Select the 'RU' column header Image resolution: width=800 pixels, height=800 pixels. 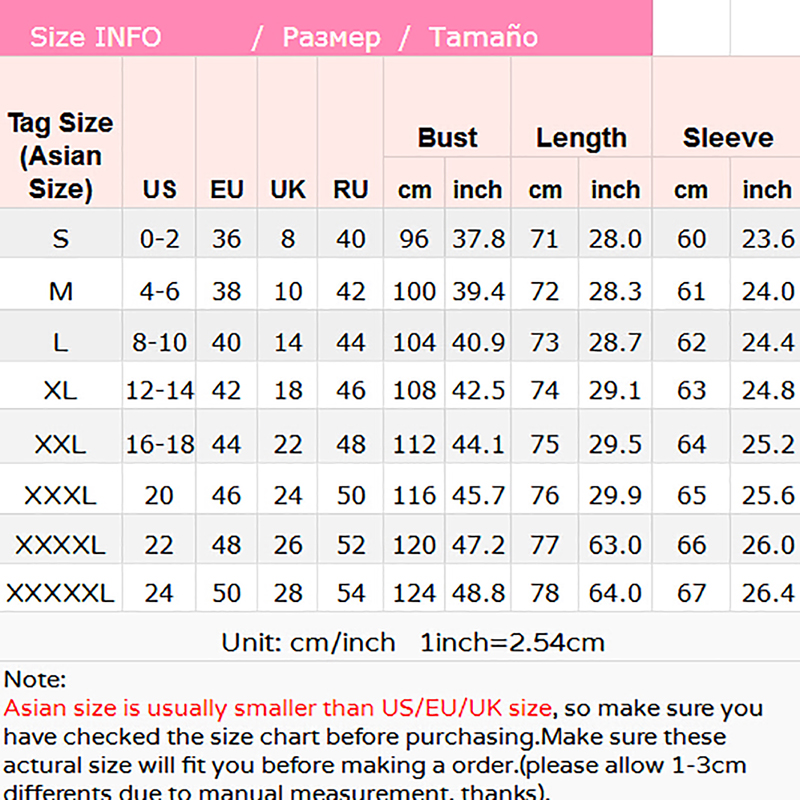(x=350, y=190)
